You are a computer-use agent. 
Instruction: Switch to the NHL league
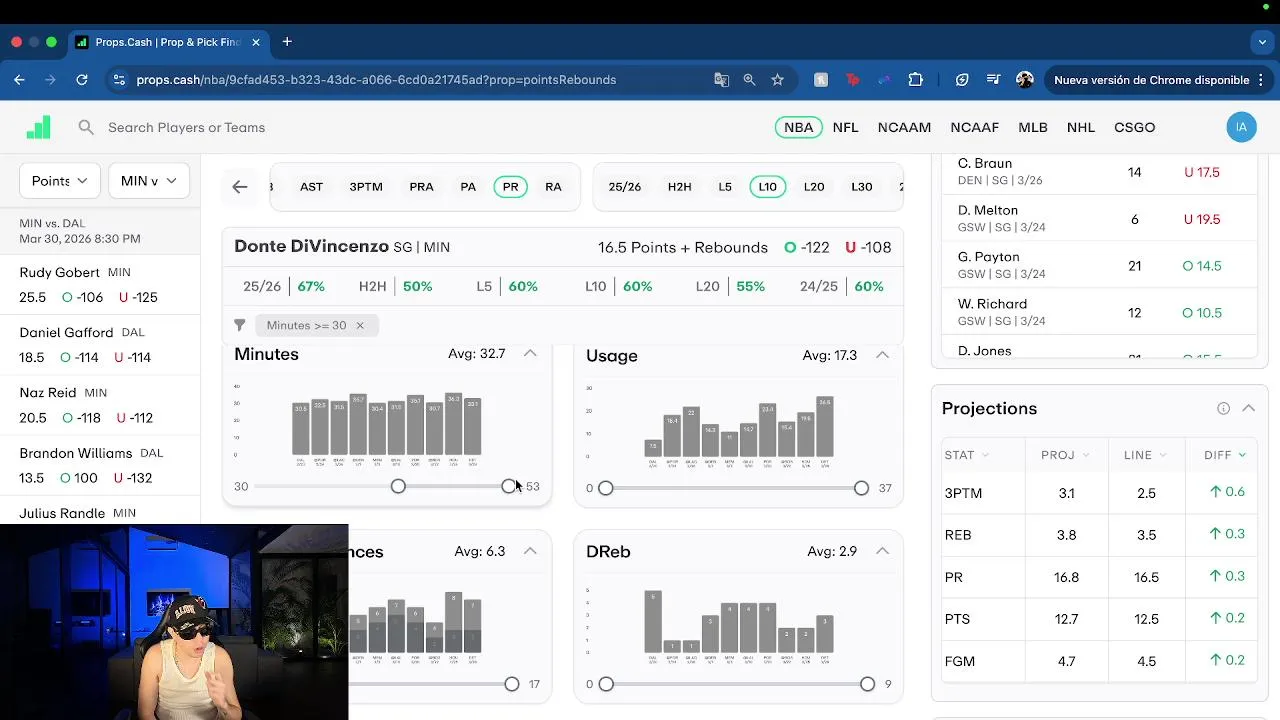coord(1081,127)
